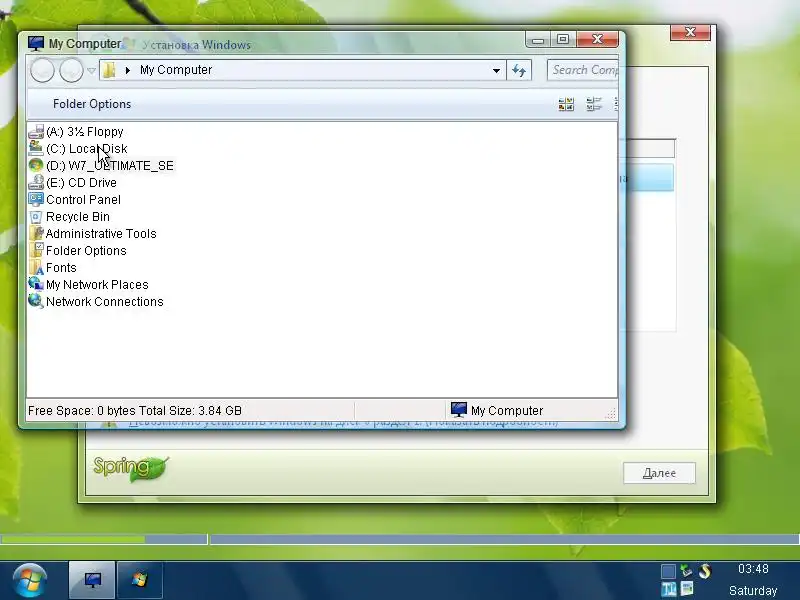
Task: Click the status bar My Computer icon
Action: (x=459, y=410)
